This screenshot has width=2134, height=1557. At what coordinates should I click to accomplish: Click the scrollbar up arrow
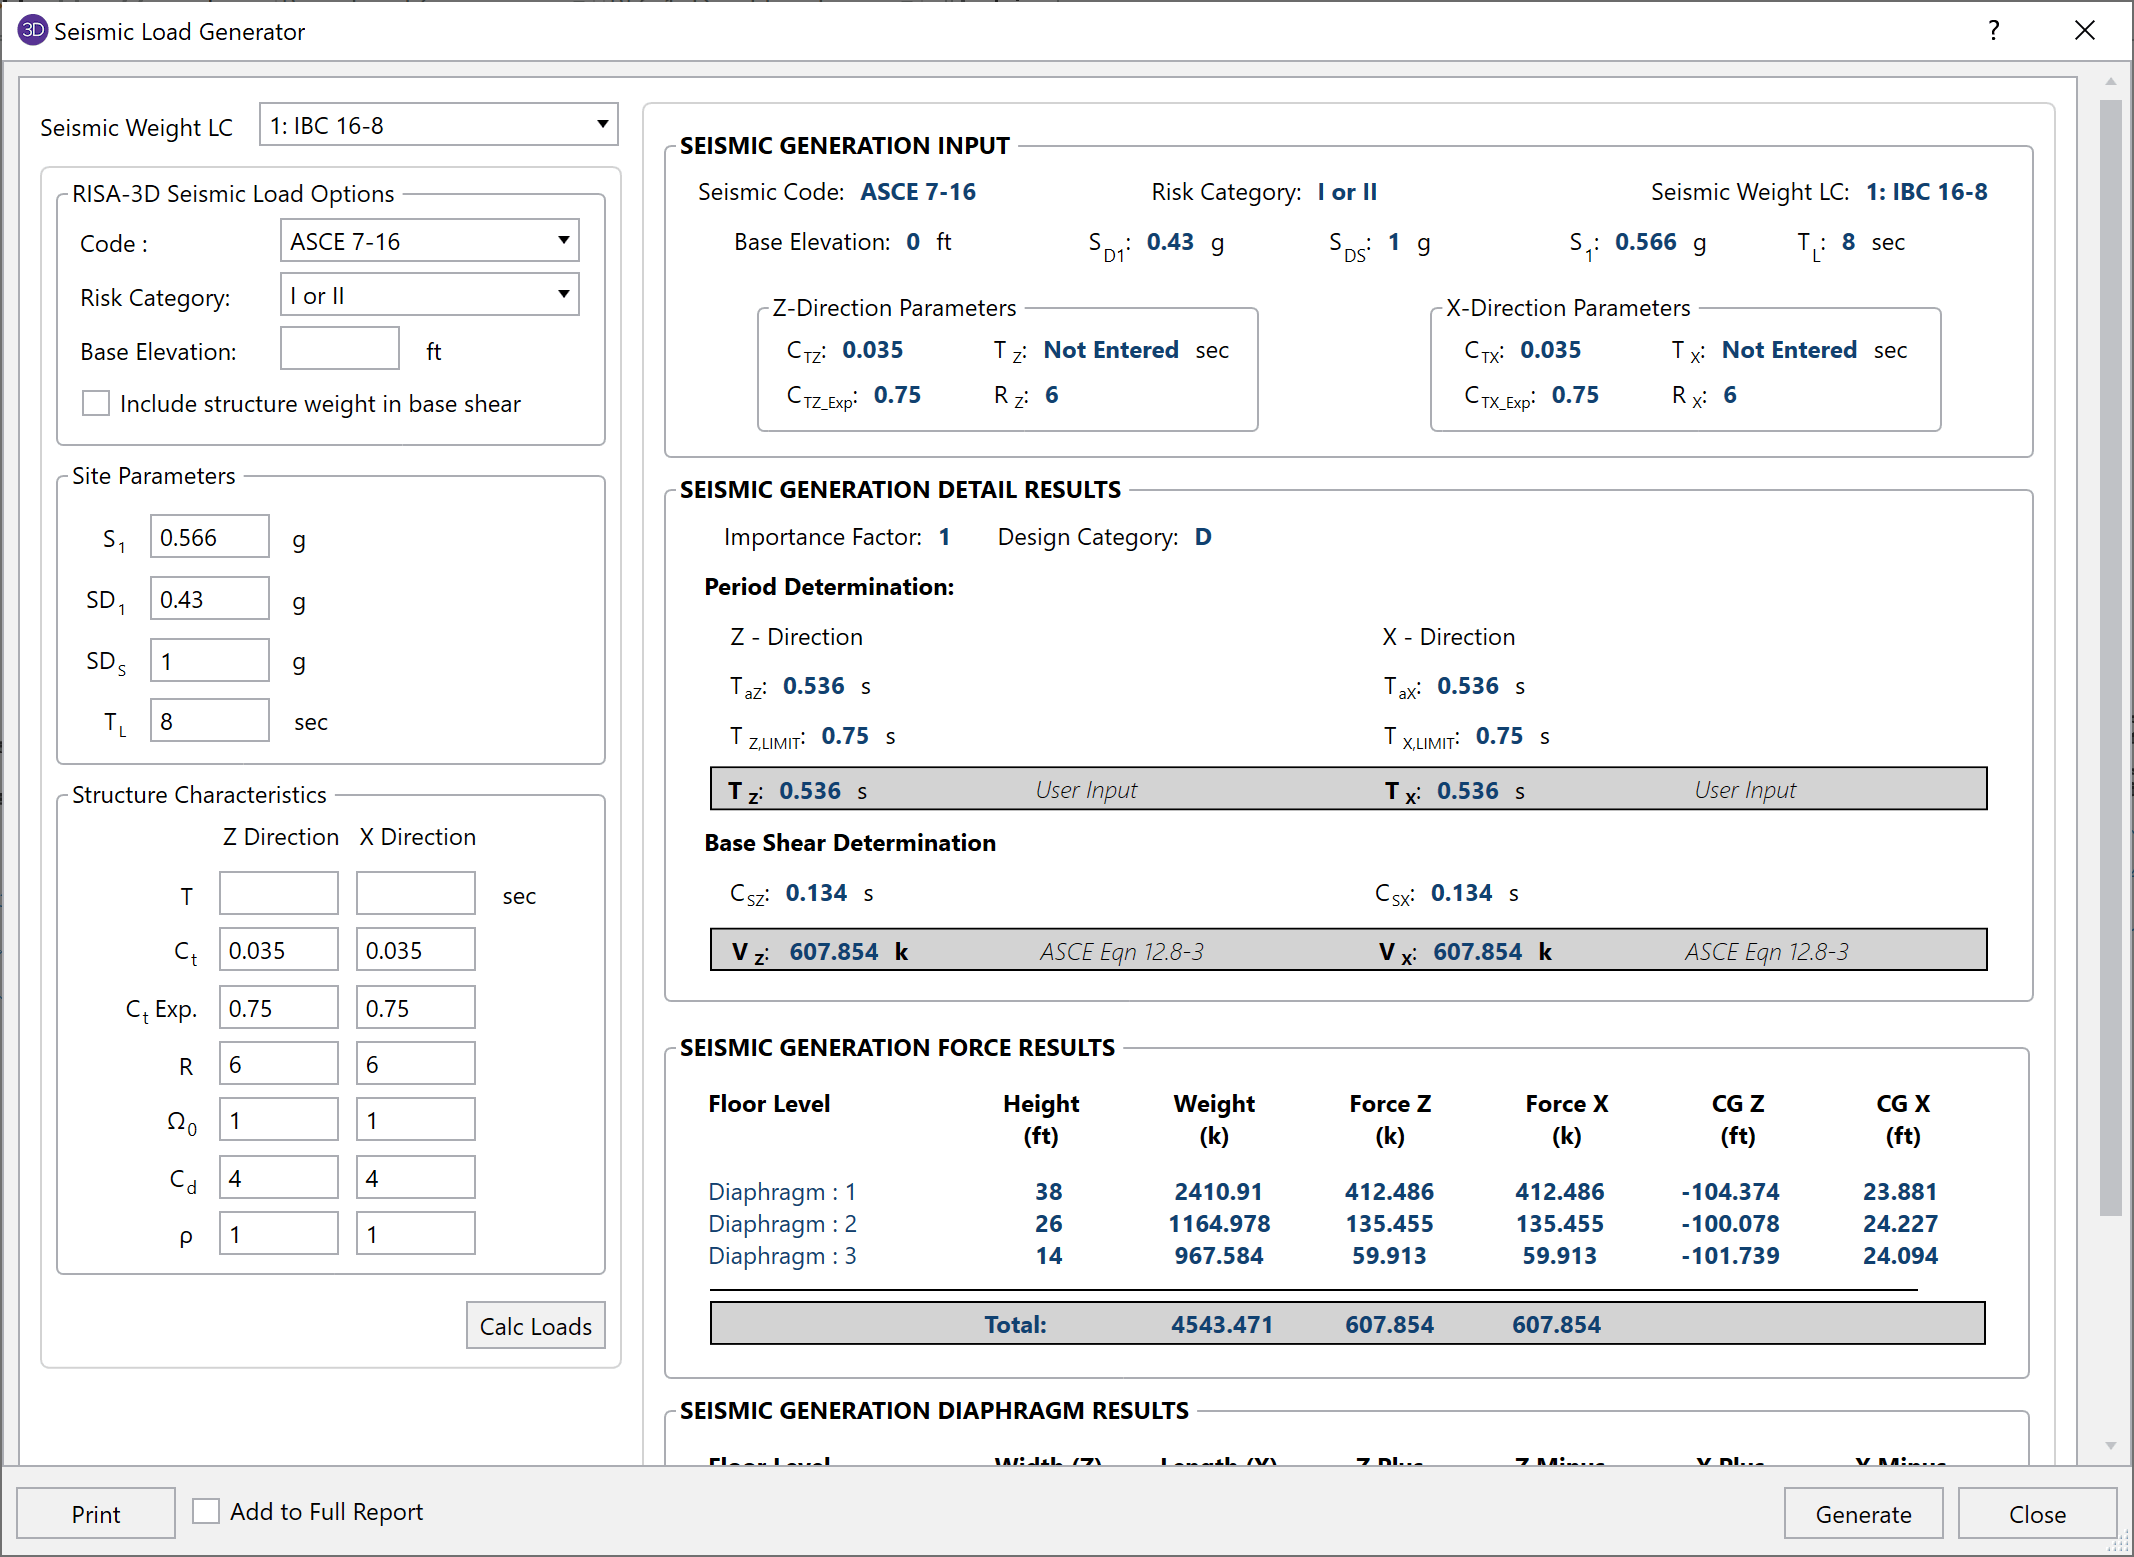(x=2110, y=82)
